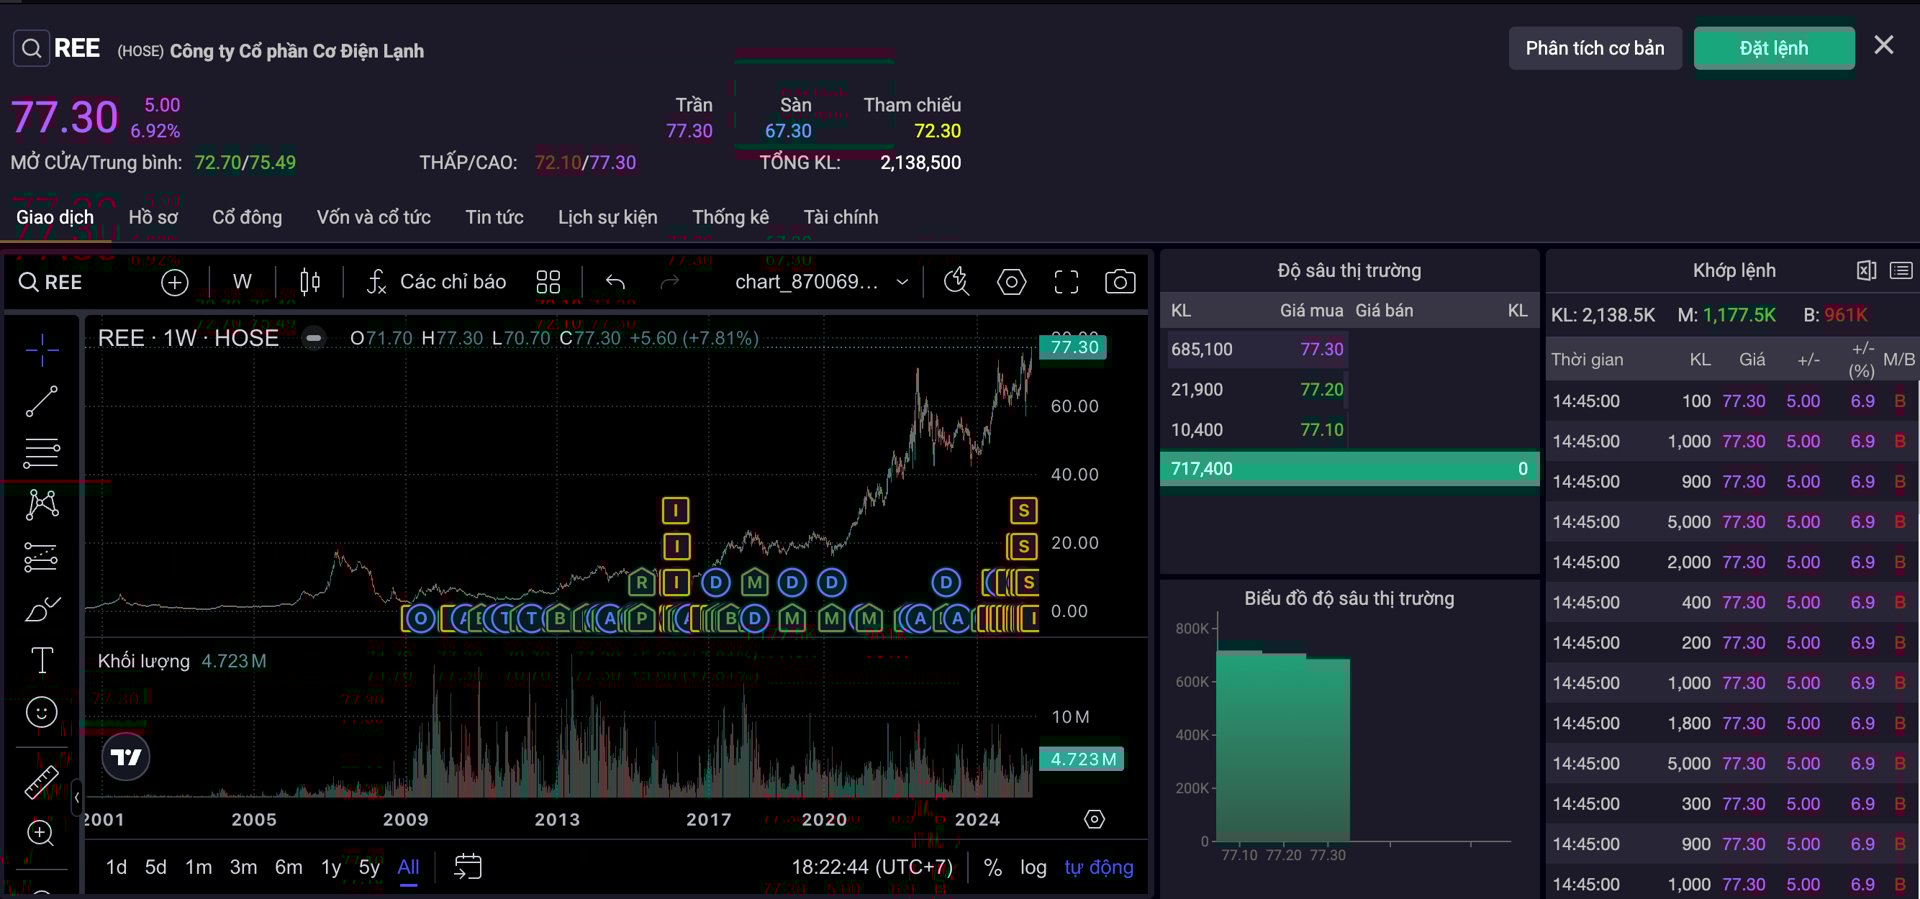Toggle tự động auto scale

pyautogui.click(x=1099, y=867)
